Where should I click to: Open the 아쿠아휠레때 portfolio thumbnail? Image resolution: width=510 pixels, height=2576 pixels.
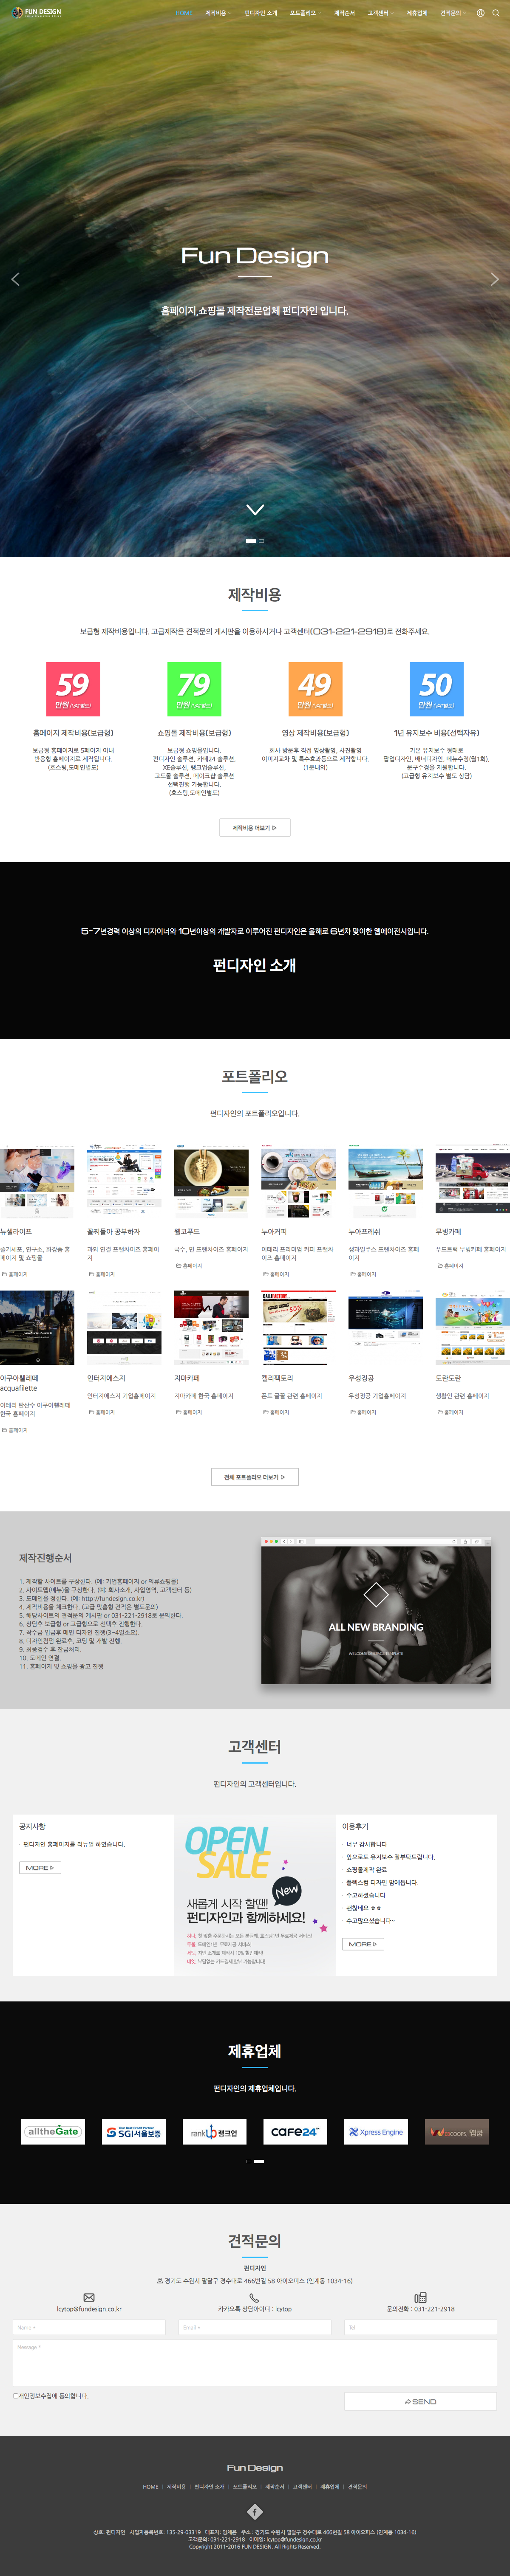37,1327
